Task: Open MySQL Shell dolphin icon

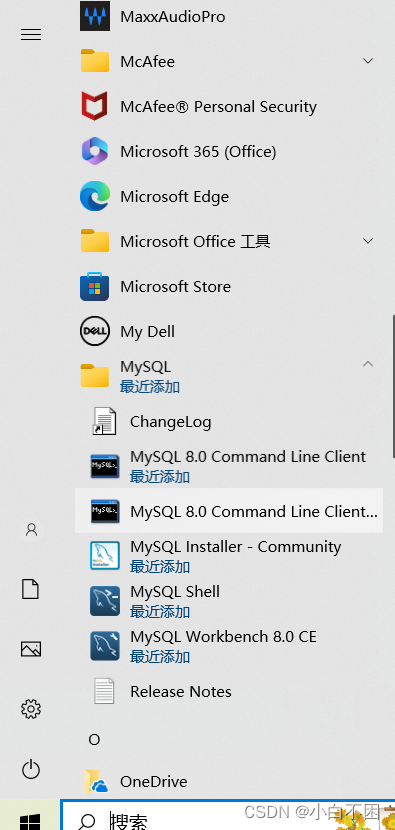Action: click(104, 601)
